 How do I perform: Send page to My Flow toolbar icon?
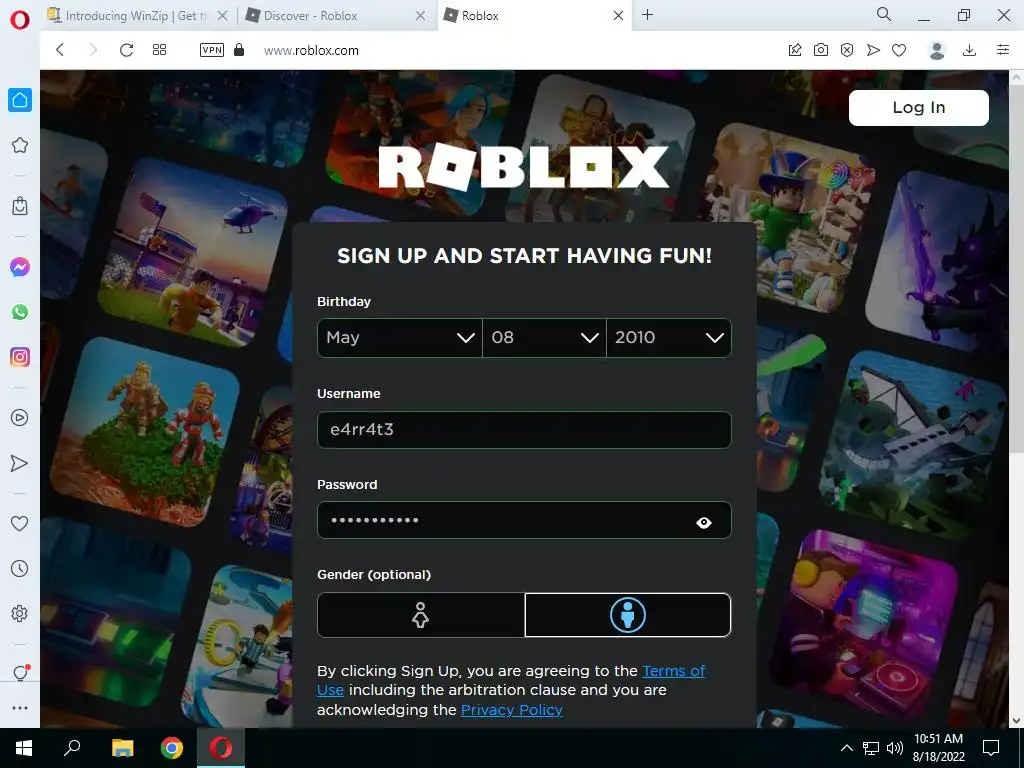[x=873, y=50]
